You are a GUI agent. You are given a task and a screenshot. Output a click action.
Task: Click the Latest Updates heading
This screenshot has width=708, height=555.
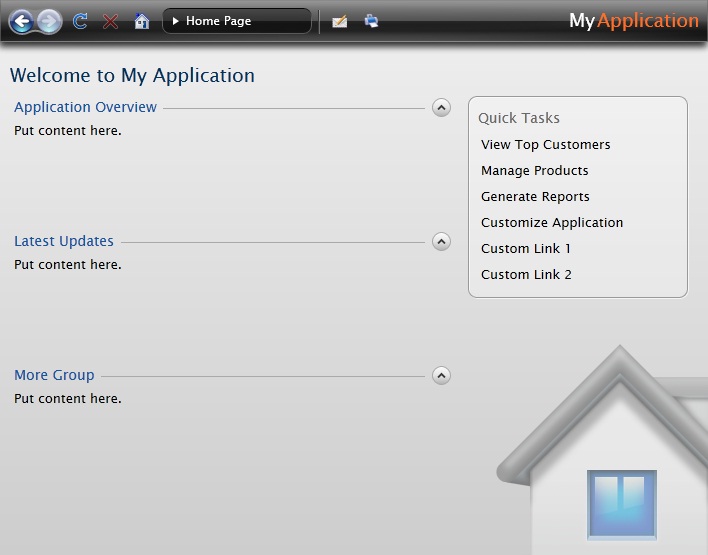coord(64,241)
